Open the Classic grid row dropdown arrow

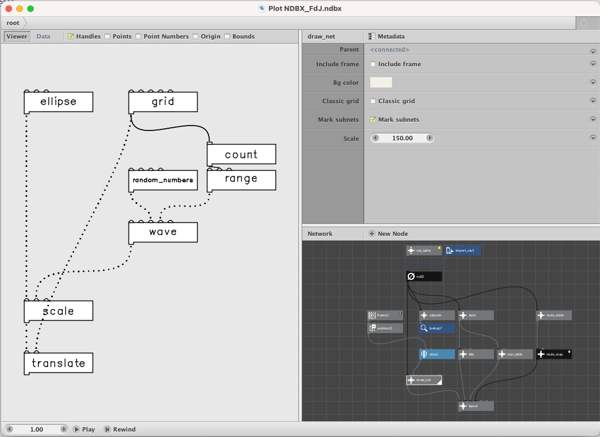click(593, 101)
